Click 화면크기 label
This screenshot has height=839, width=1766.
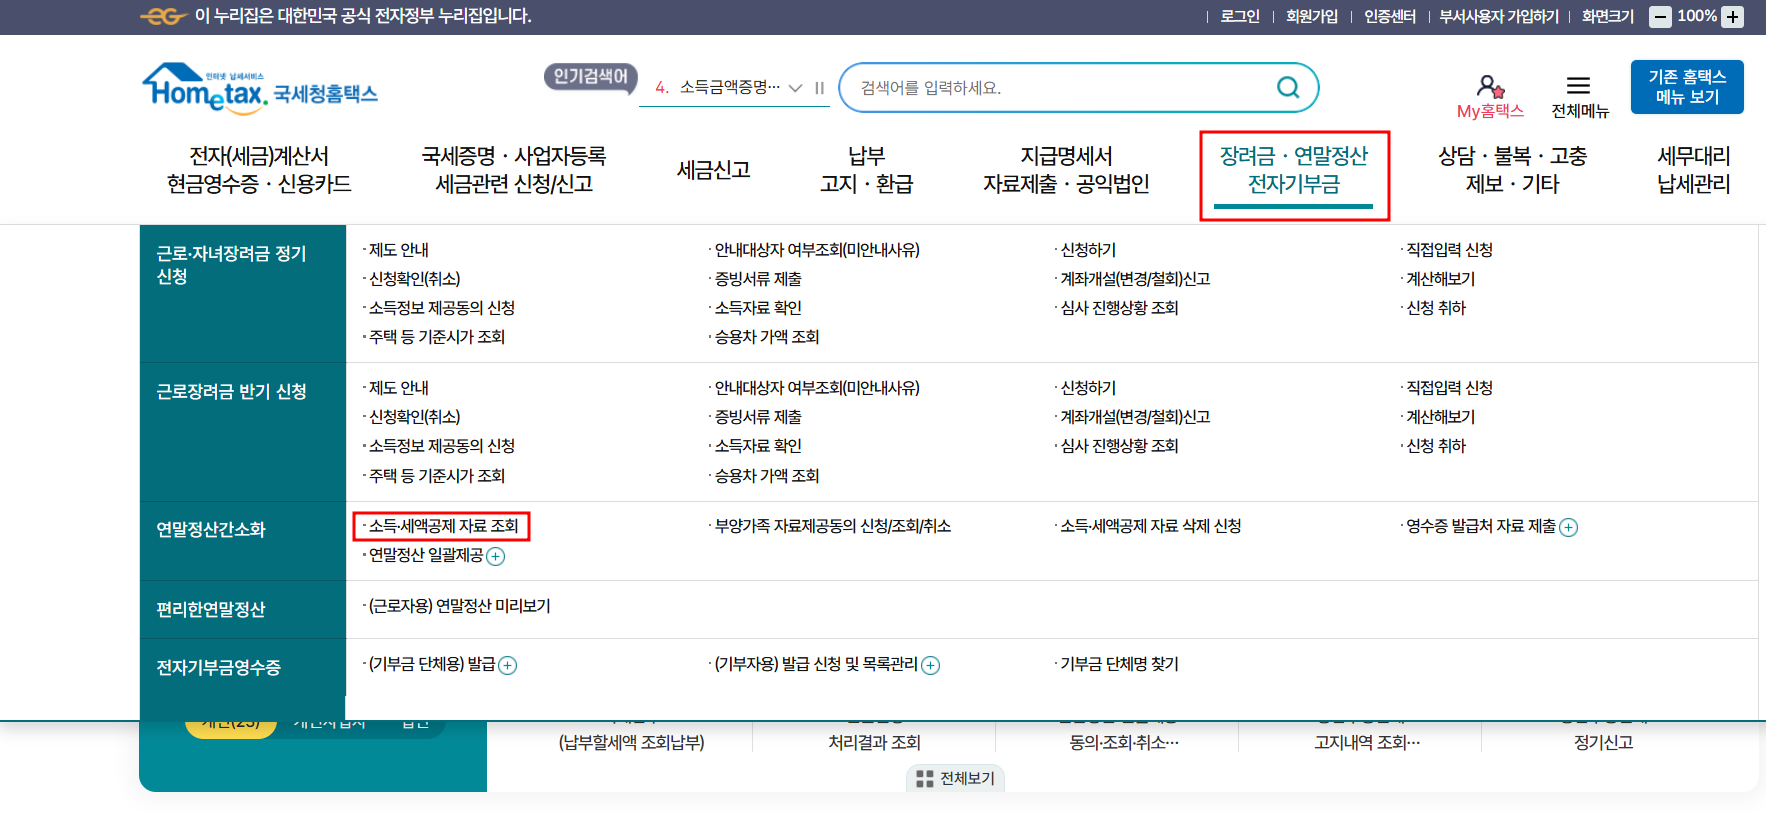tap(1608, 17)
